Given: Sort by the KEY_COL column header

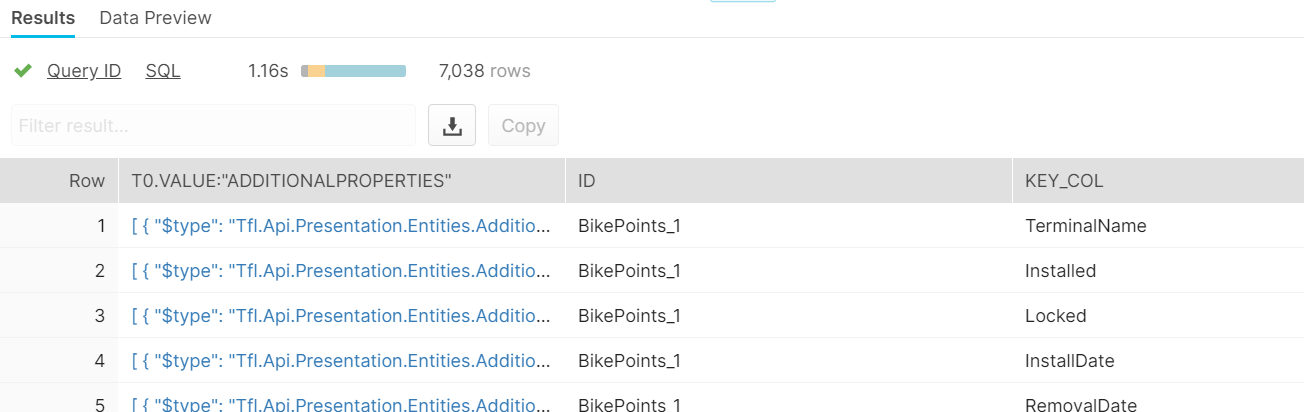Looking at the screenshot, I should (x=1064, y=181).
